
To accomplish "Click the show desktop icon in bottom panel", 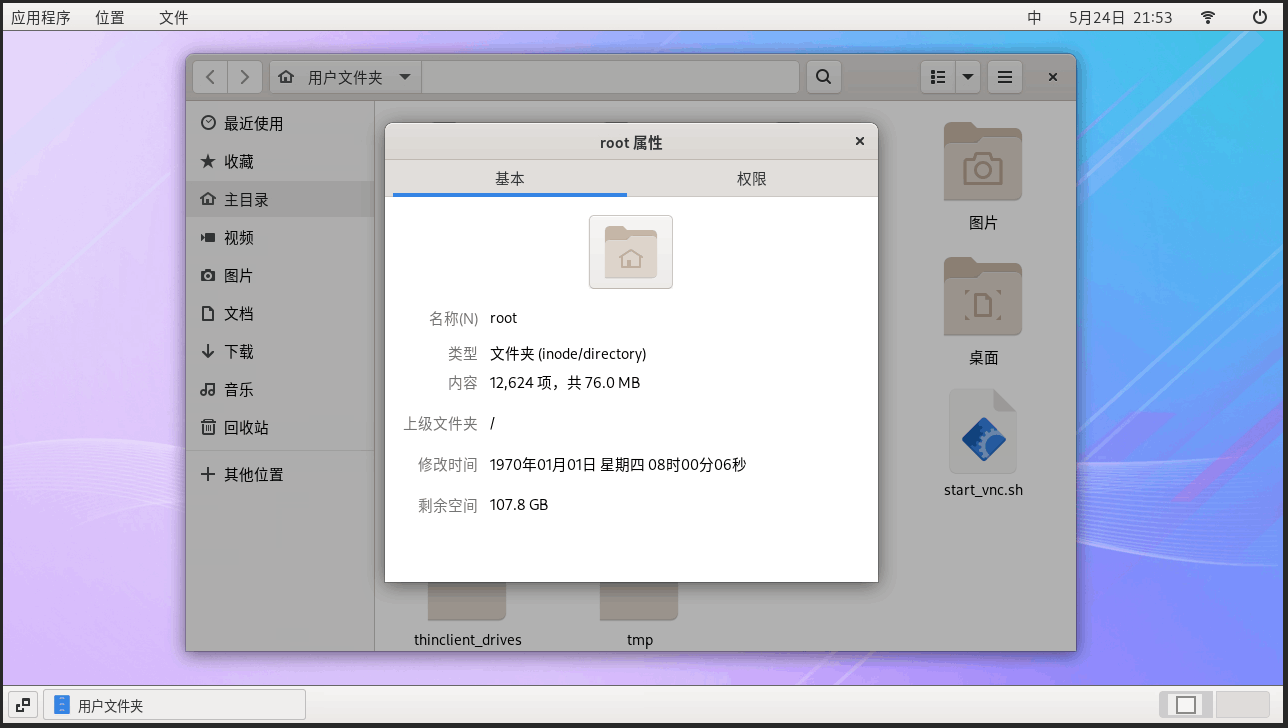I will (x=23, y=705).
